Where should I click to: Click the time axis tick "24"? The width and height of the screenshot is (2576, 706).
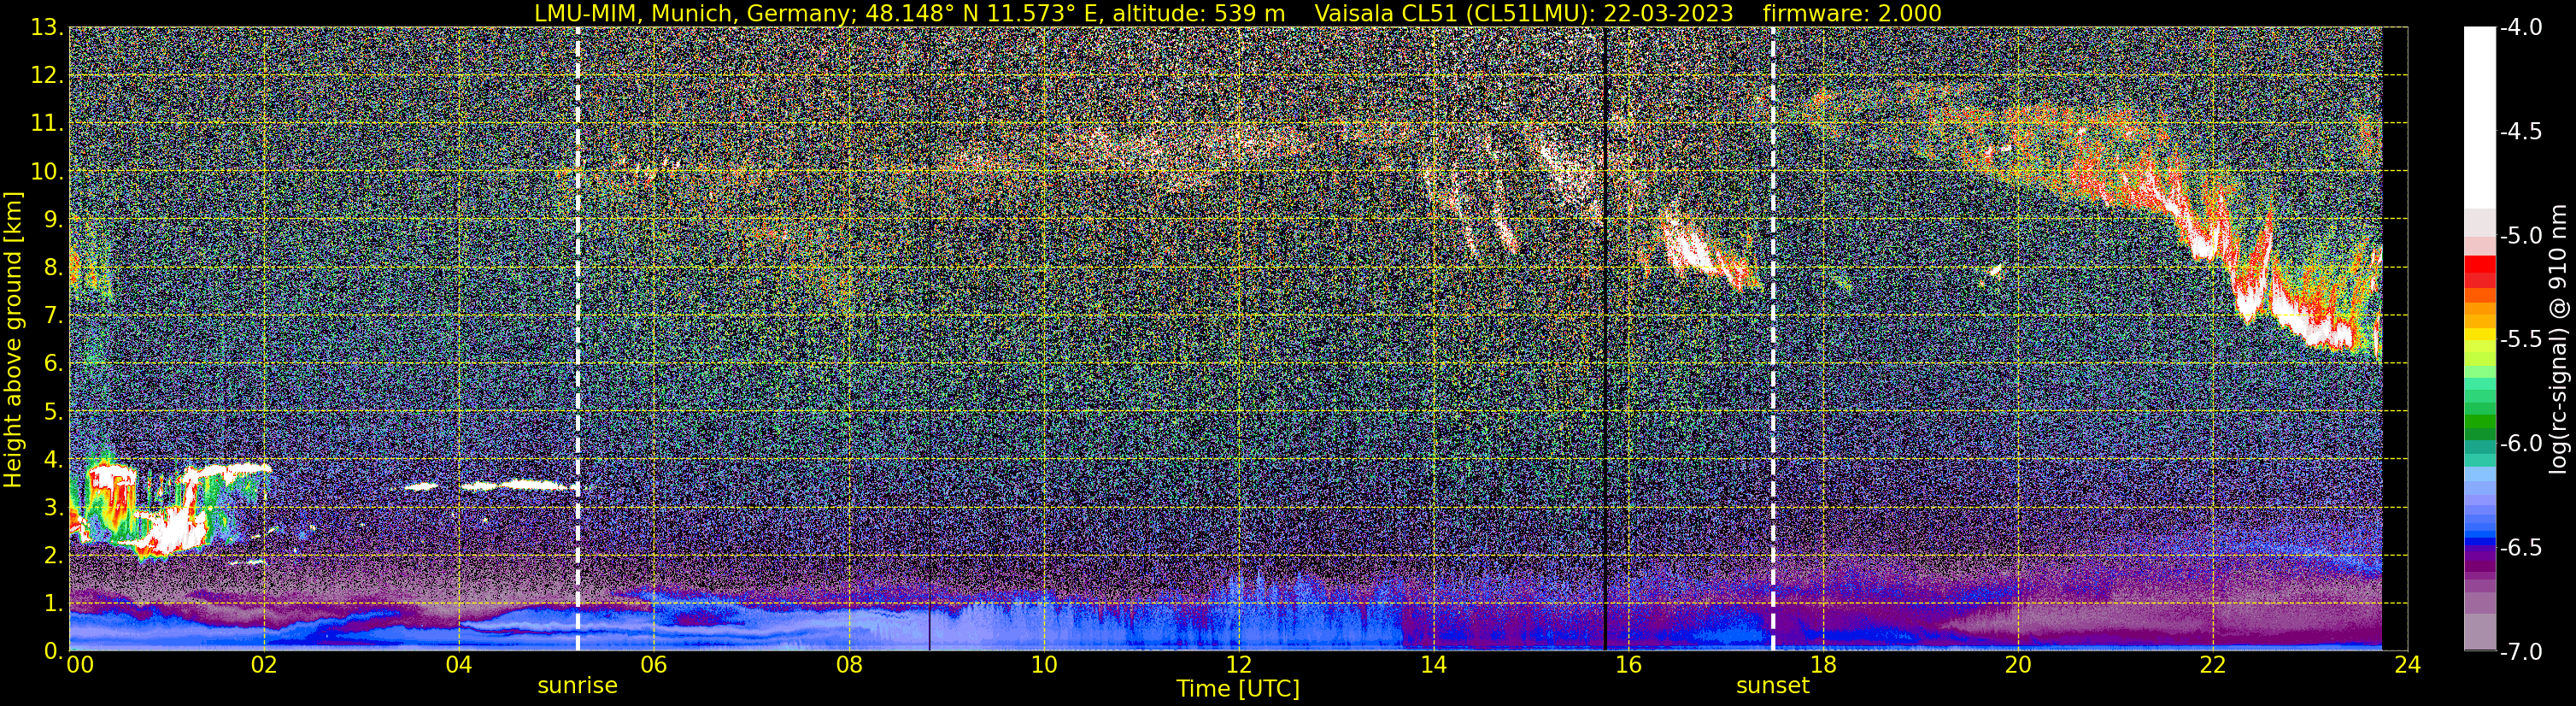(2408, 666)
